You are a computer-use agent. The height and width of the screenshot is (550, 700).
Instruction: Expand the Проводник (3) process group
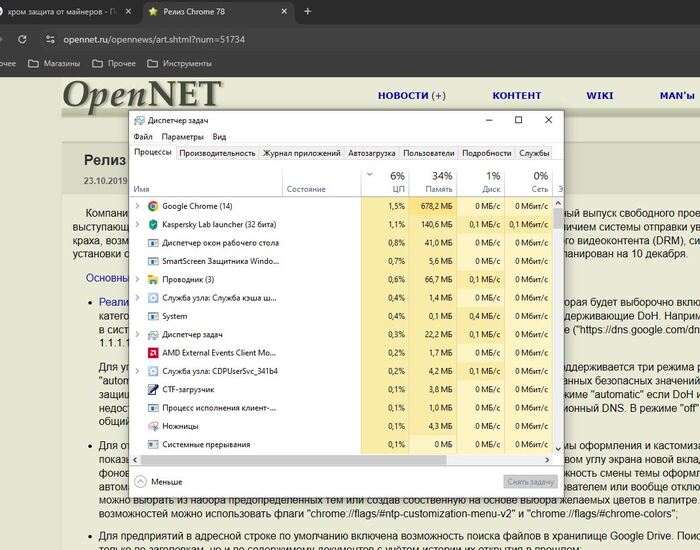(x=137, y=279)
